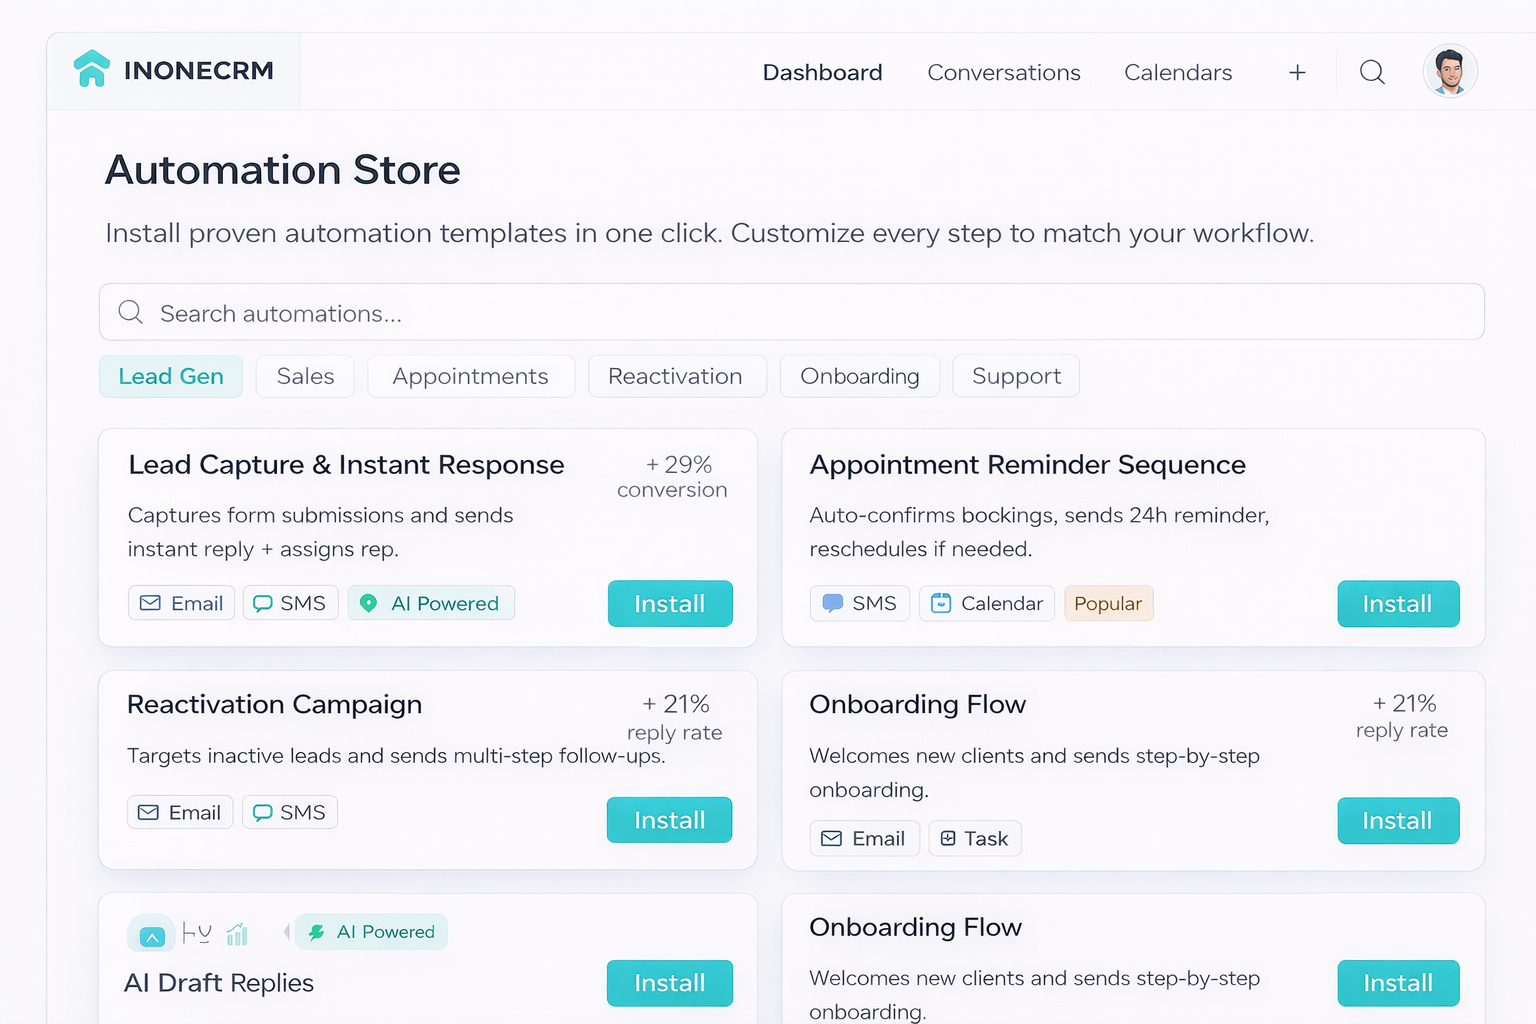Install the Appointment Reminder Sequence automation

1398,603
